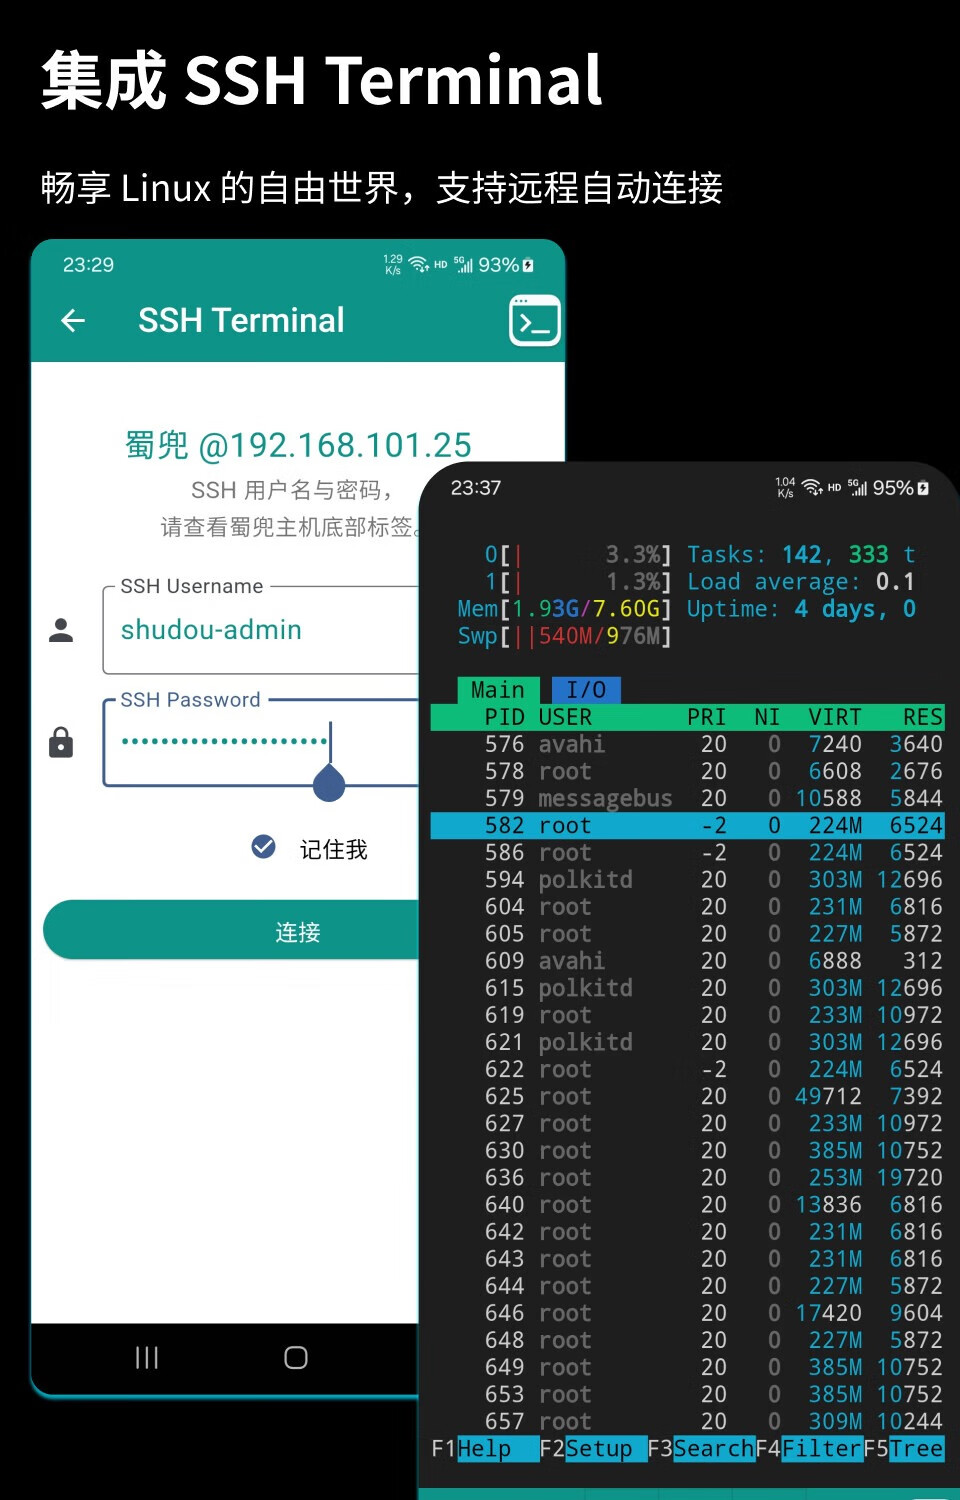Tap the Wi-Fi icon in 23:29 status bar
The height and width of the screenshot is (1500, 960).
point(418,265)
